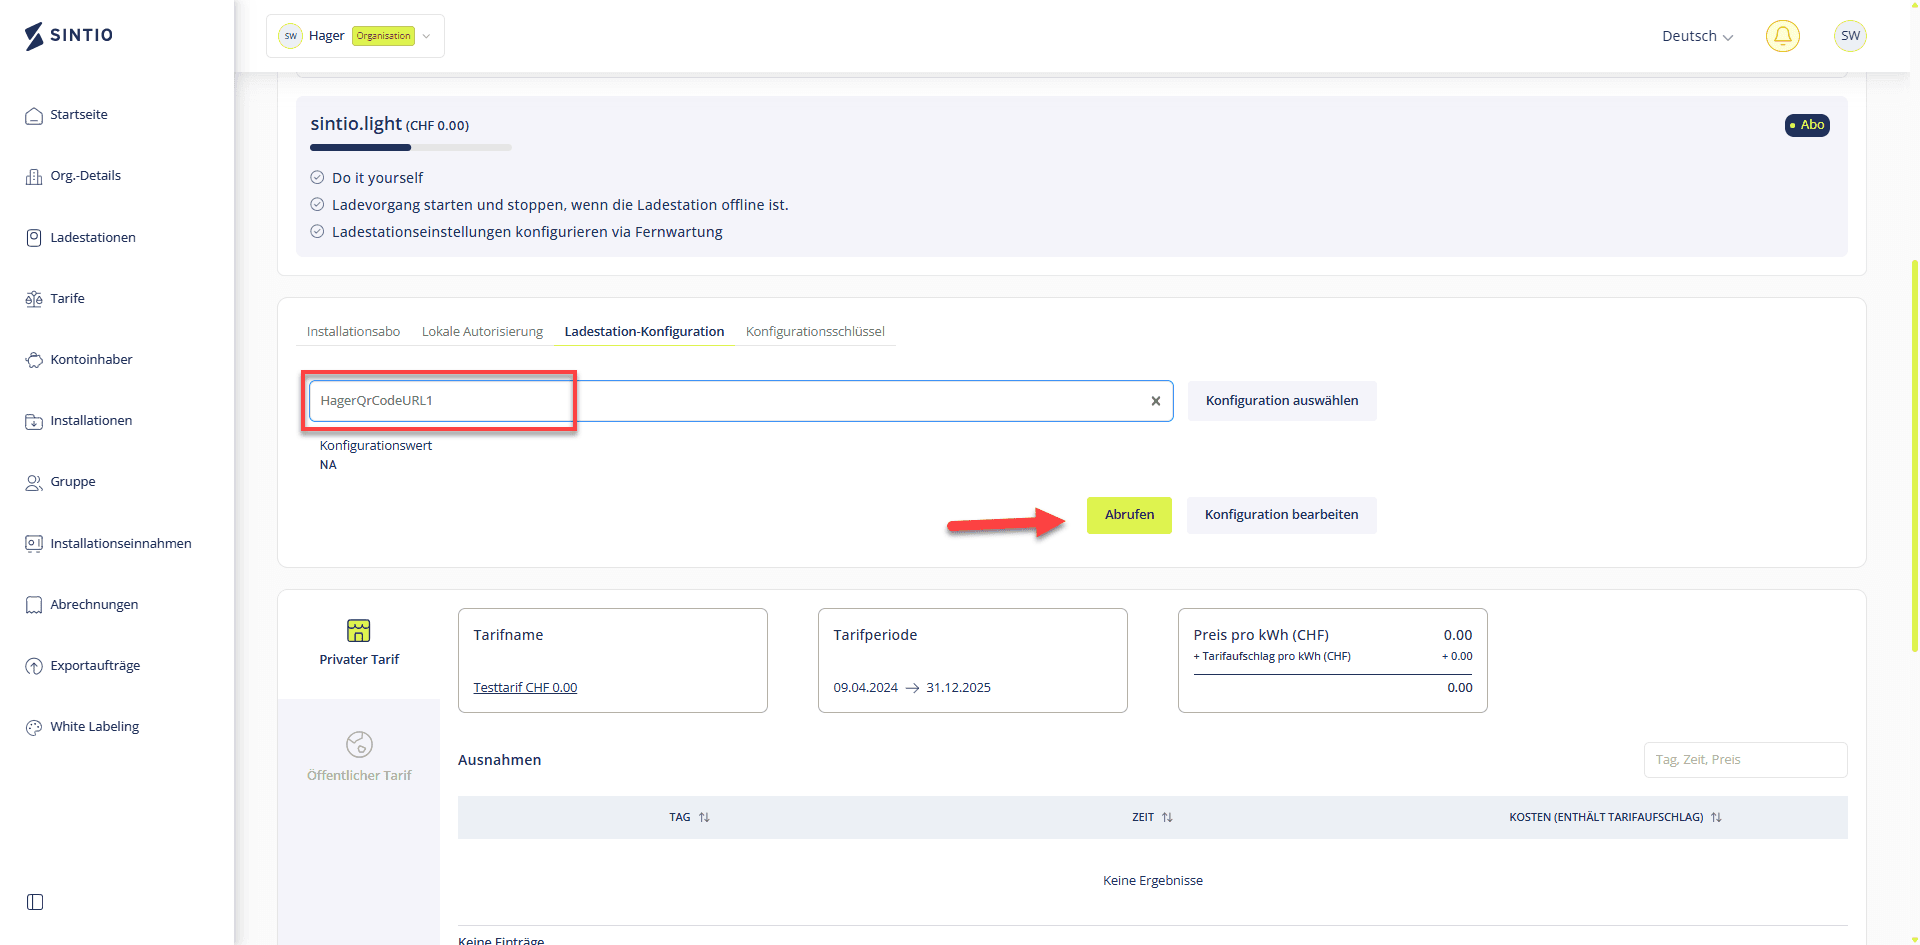Screen dimensions: 1920x945
Task: Collapse the sidebar using the panel icon
Action: [x=35, y=902]
